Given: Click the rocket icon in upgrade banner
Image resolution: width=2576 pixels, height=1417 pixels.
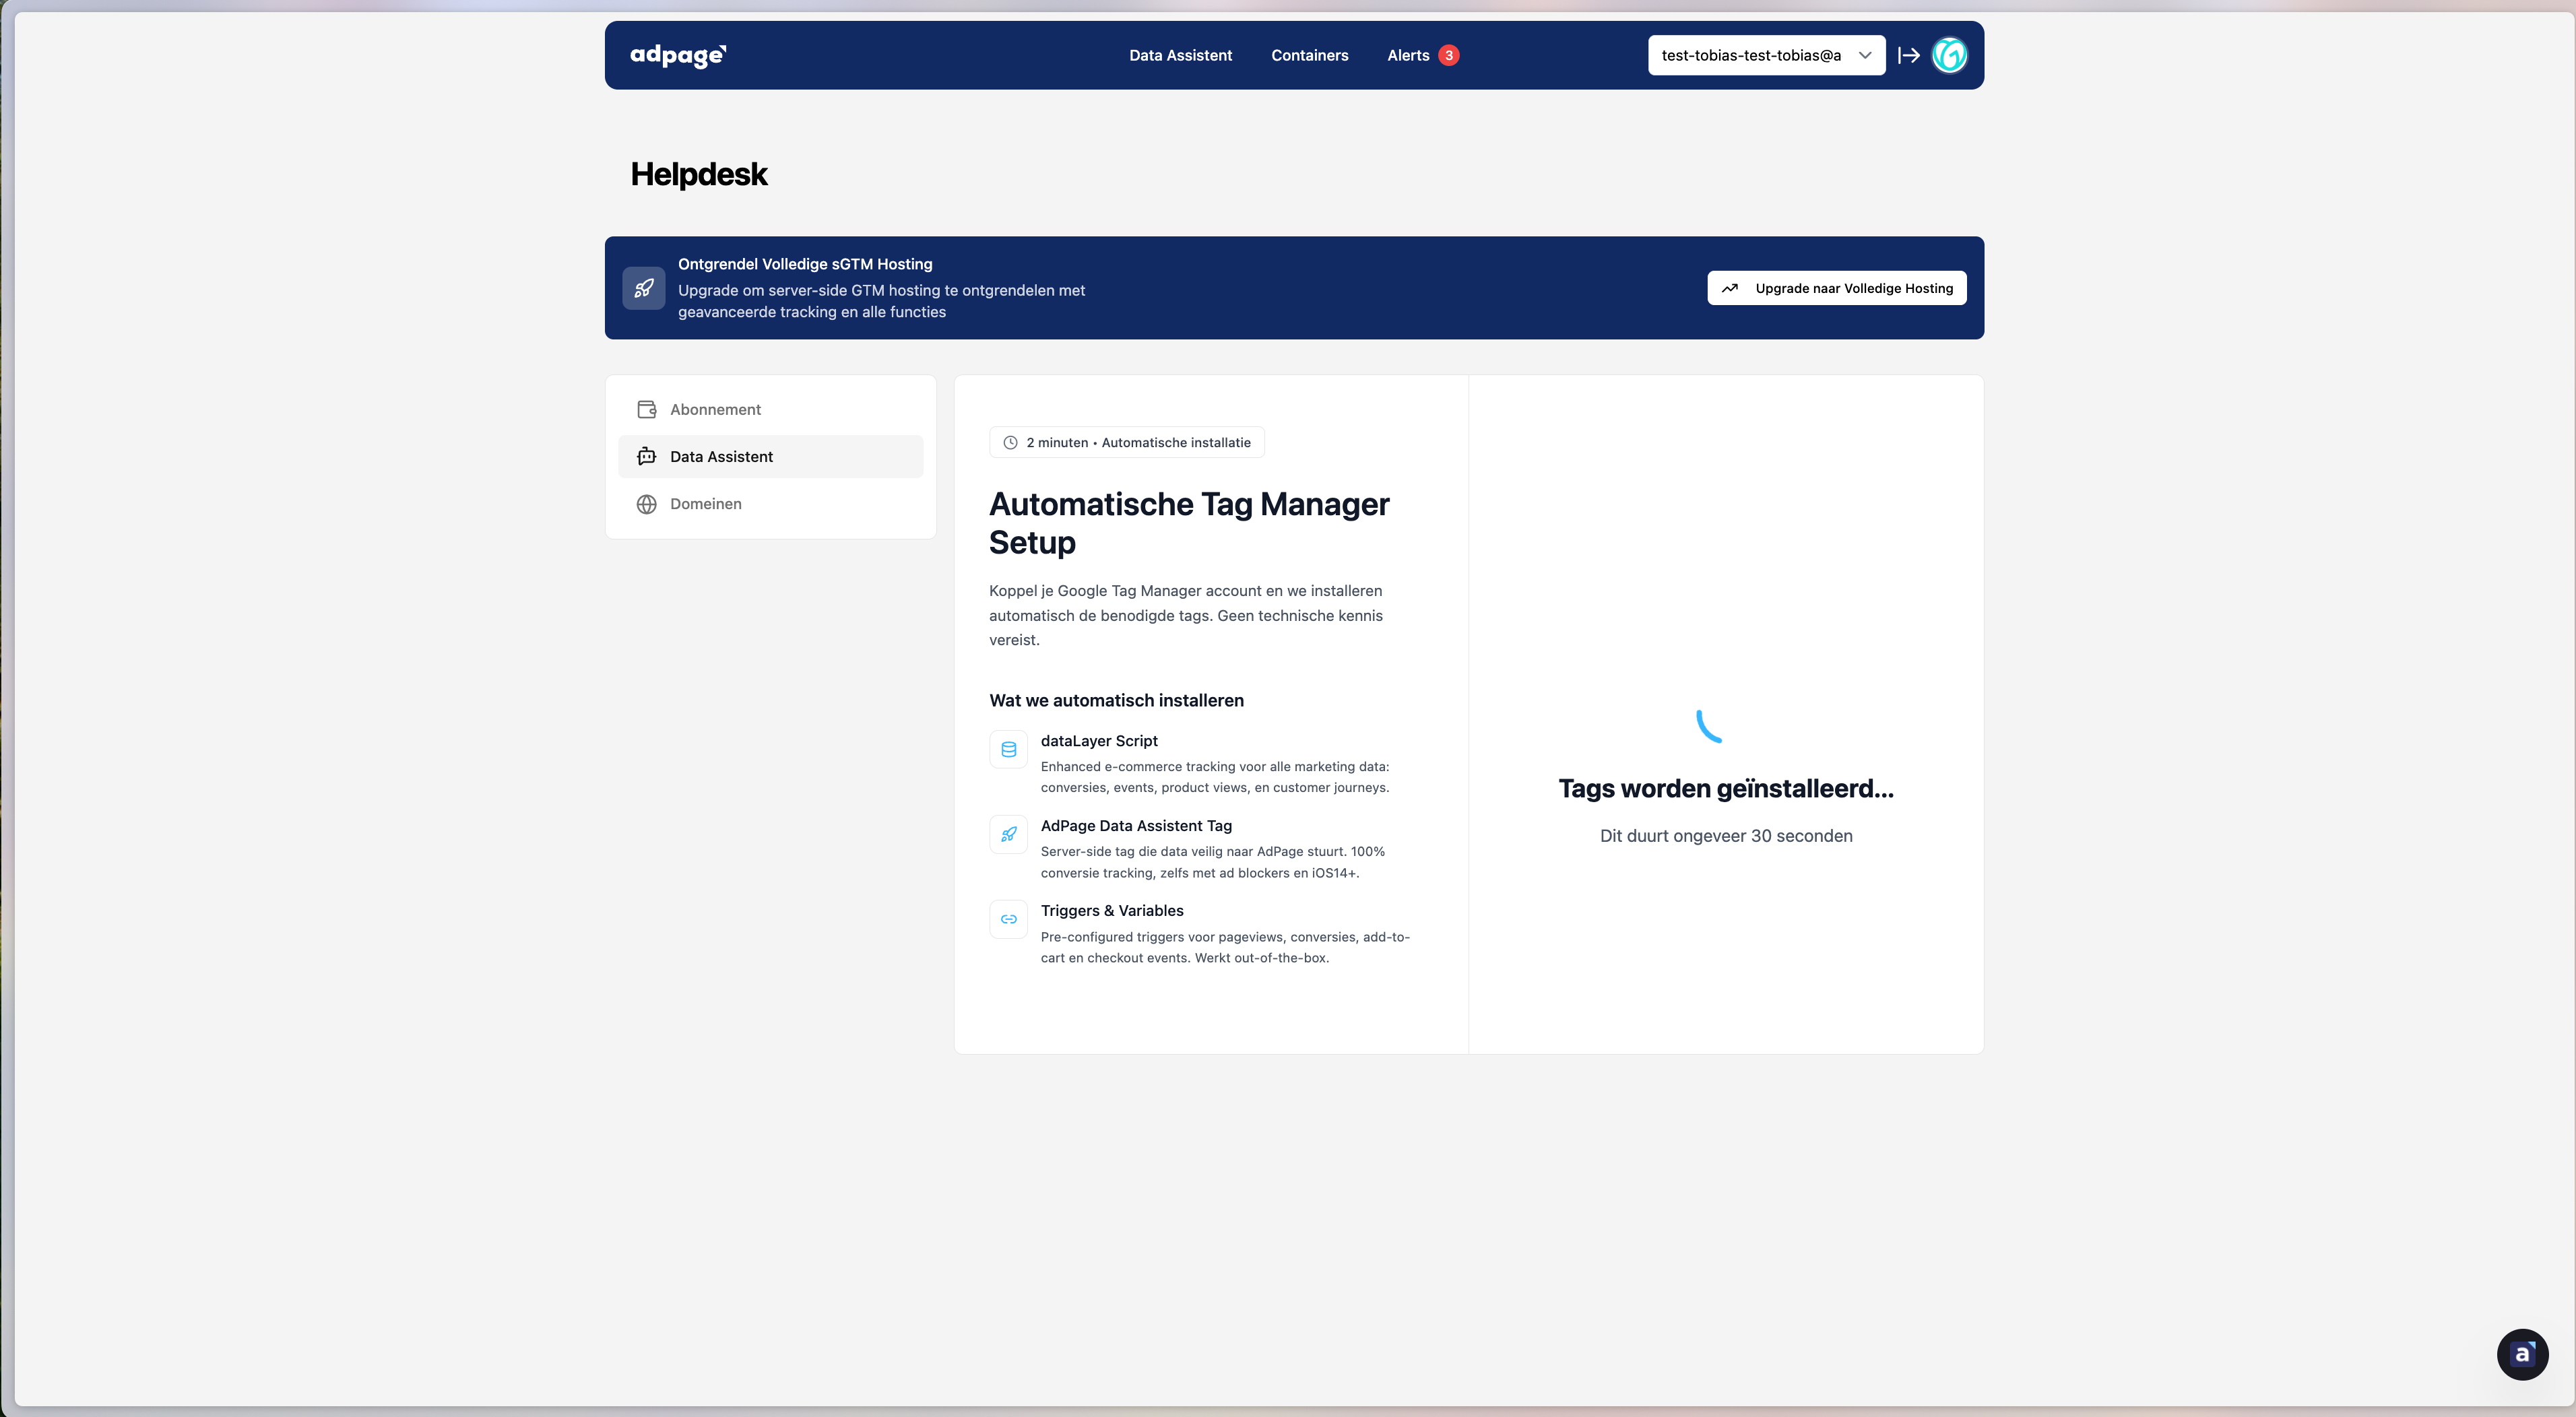Looking at the screenshot, I should [644, 288].
